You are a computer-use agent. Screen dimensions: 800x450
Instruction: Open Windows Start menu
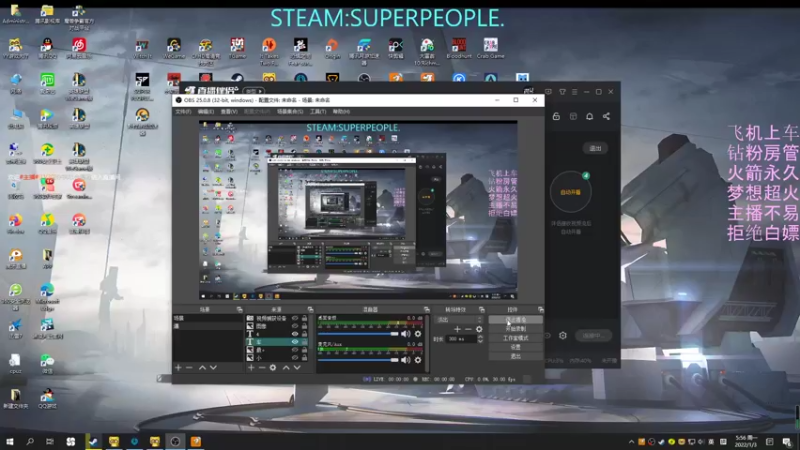point(10,441)
